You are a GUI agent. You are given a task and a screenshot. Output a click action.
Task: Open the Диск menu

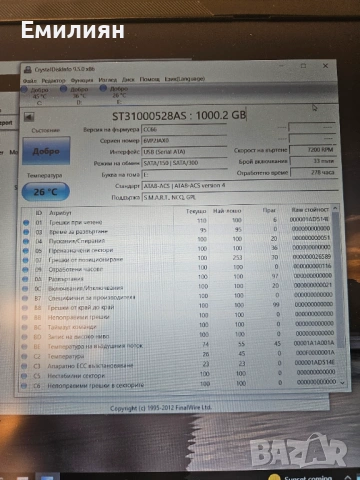click(x=128, y=80)
